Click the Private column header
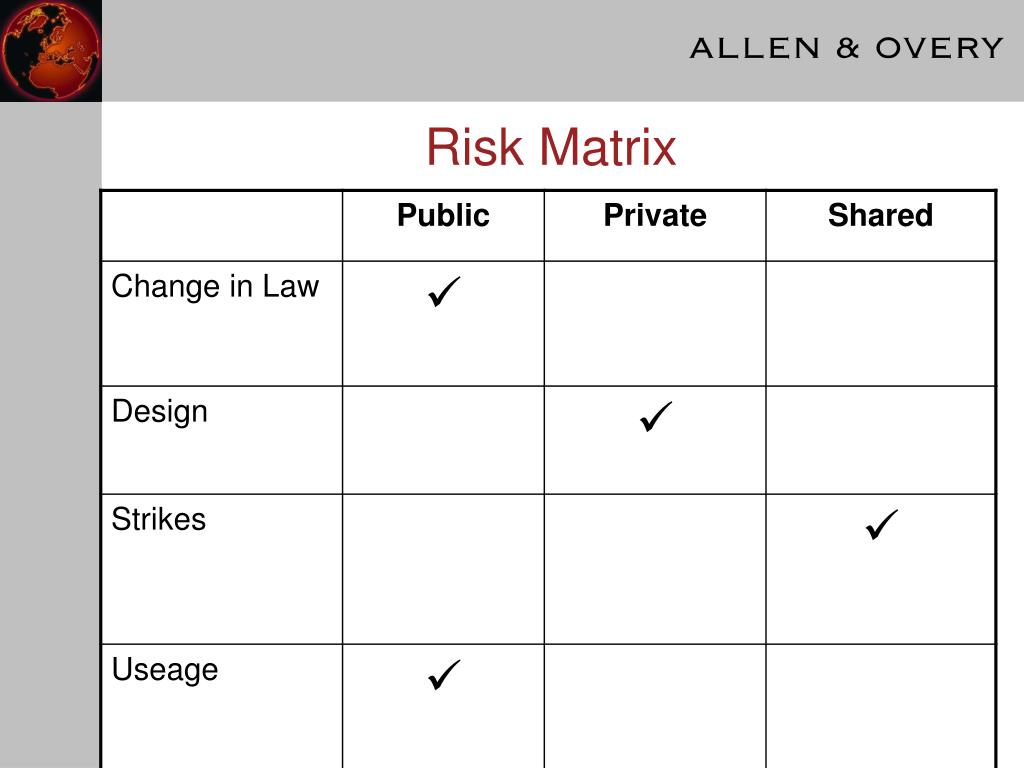The image size is (1024, 768). point(655,216)
